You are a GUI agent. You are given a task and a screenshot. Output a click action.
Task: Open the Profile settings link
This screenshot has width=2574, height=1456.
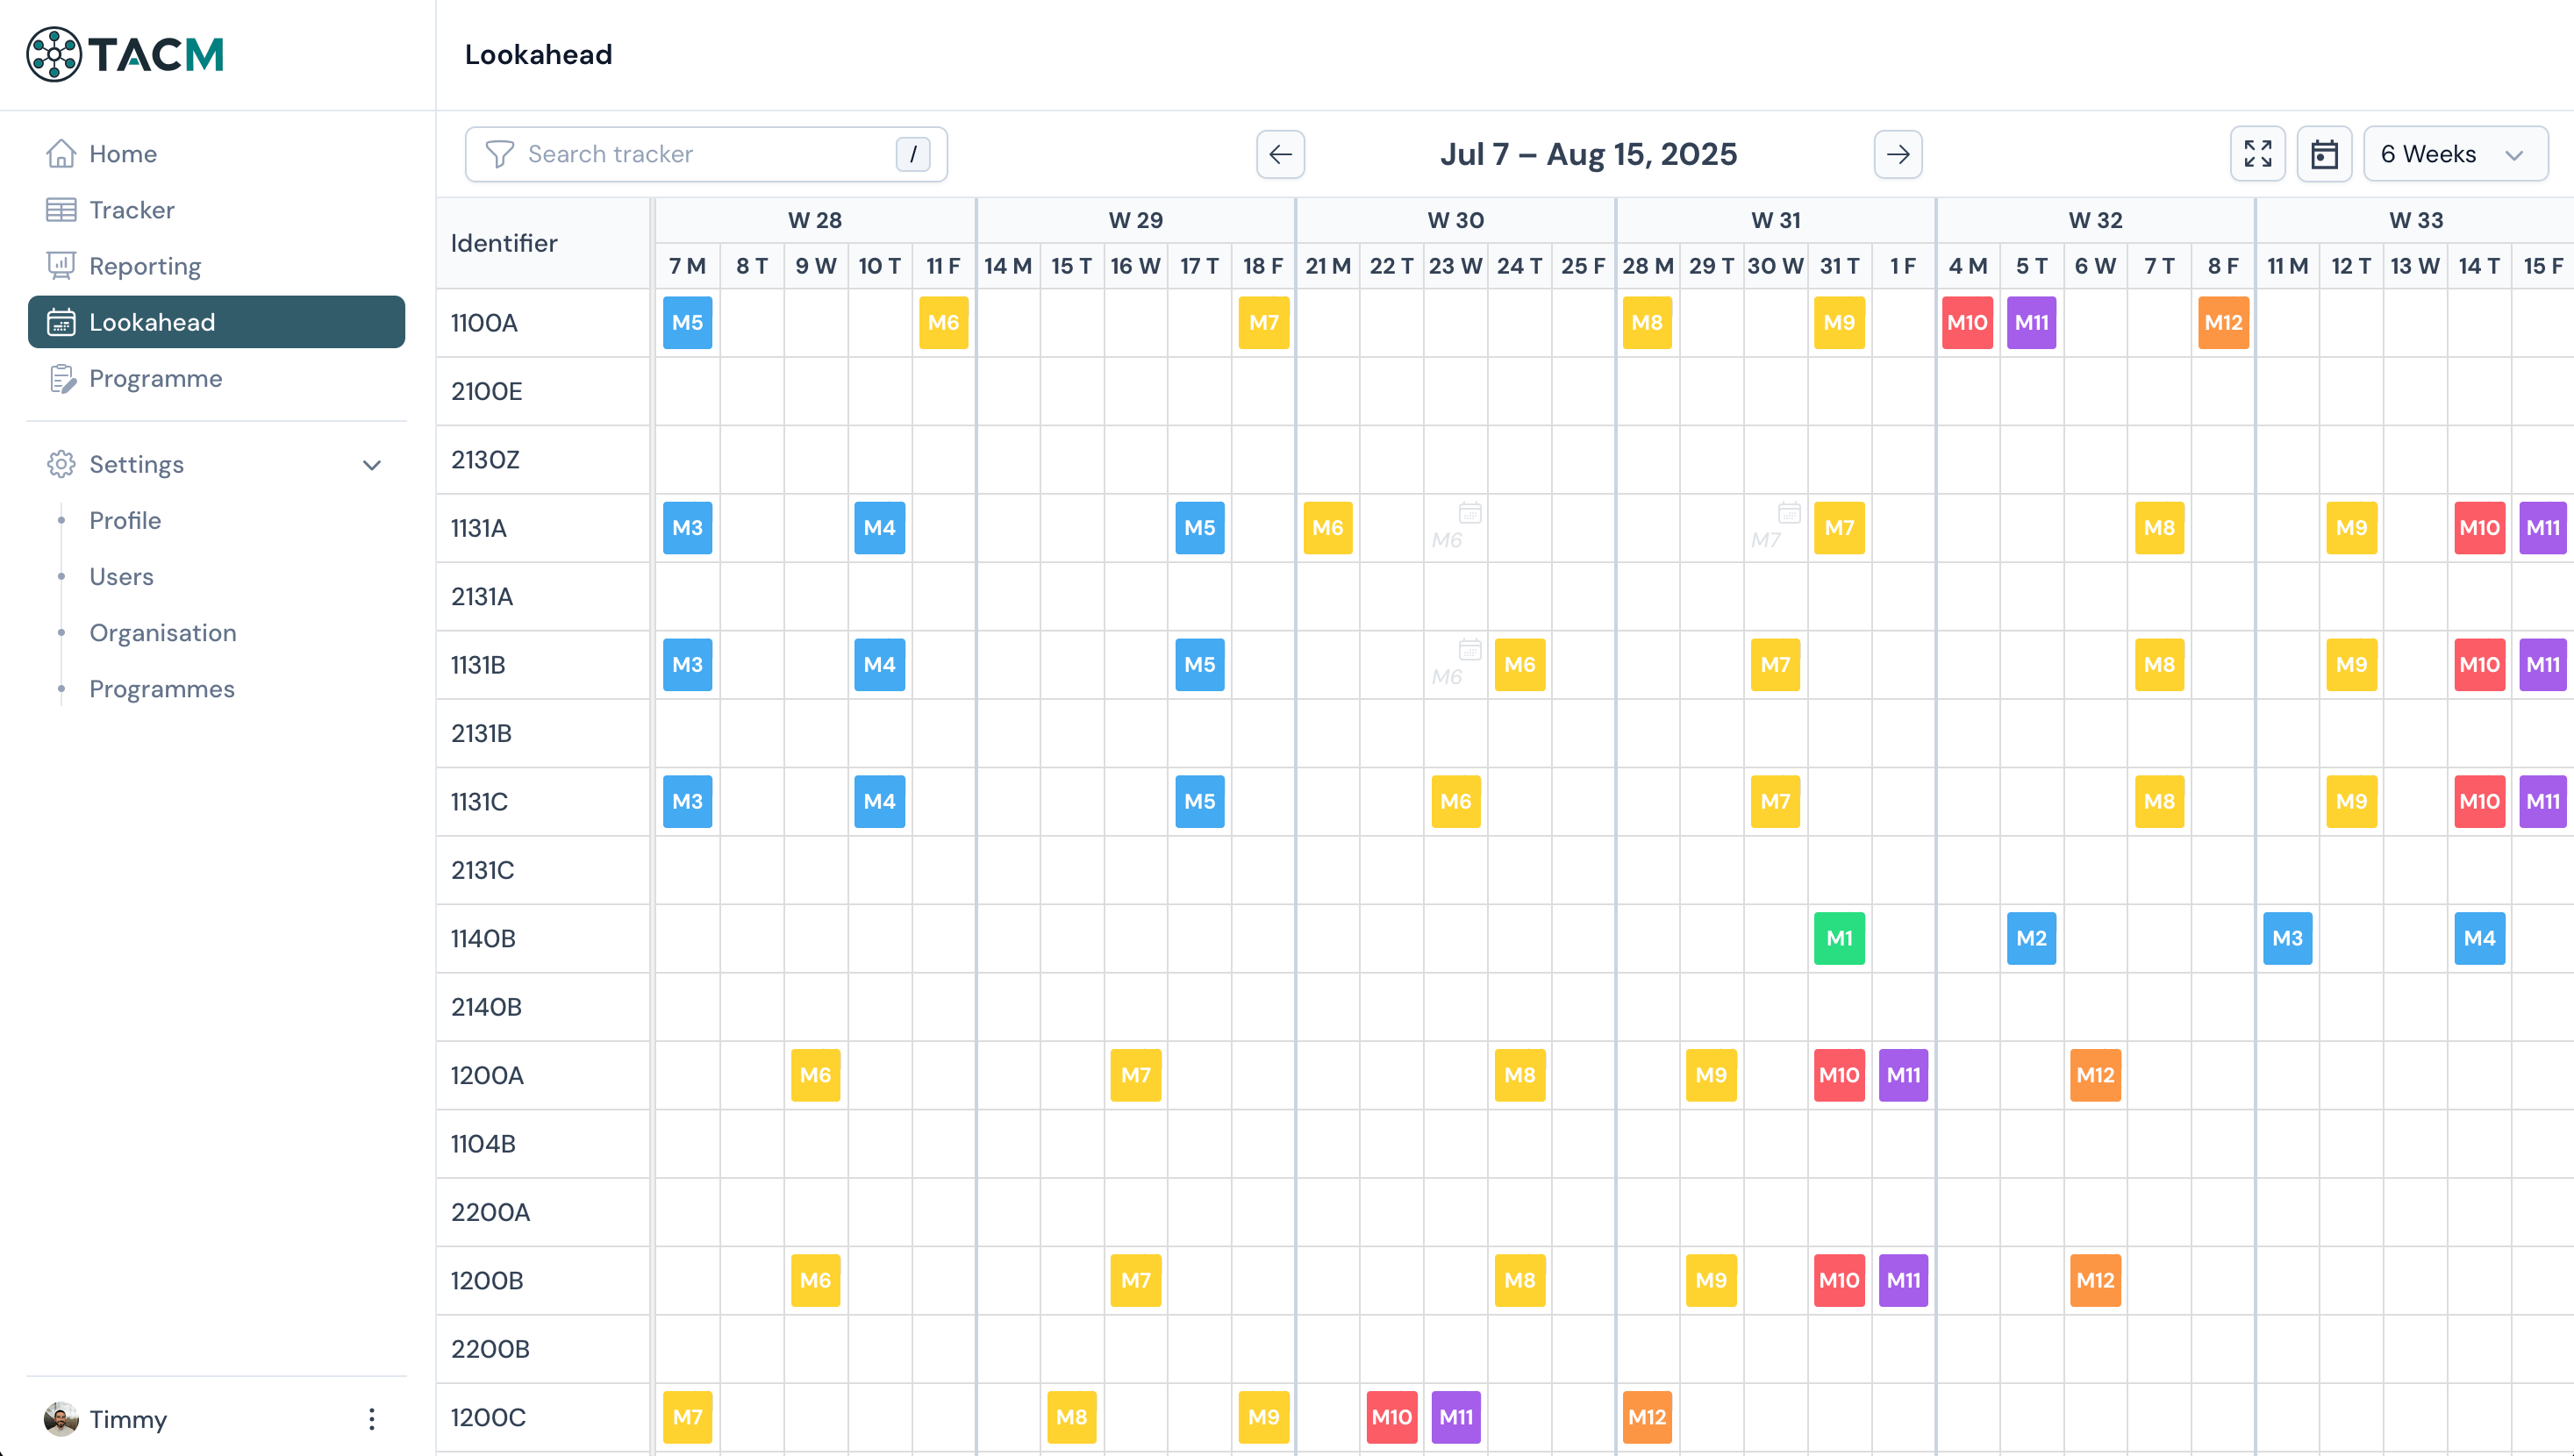pyautogui.click(x=125, y=520)
